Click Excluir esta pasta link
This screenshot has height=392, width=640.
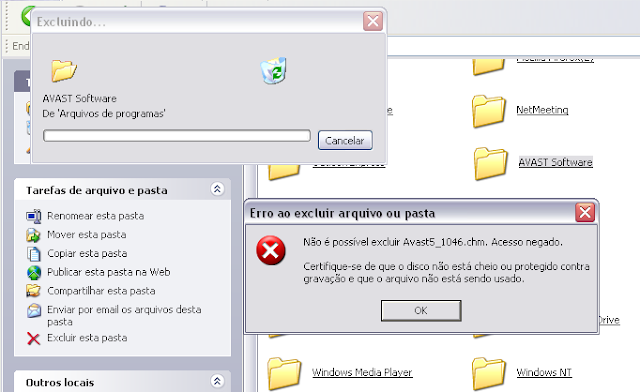[87, 338]
